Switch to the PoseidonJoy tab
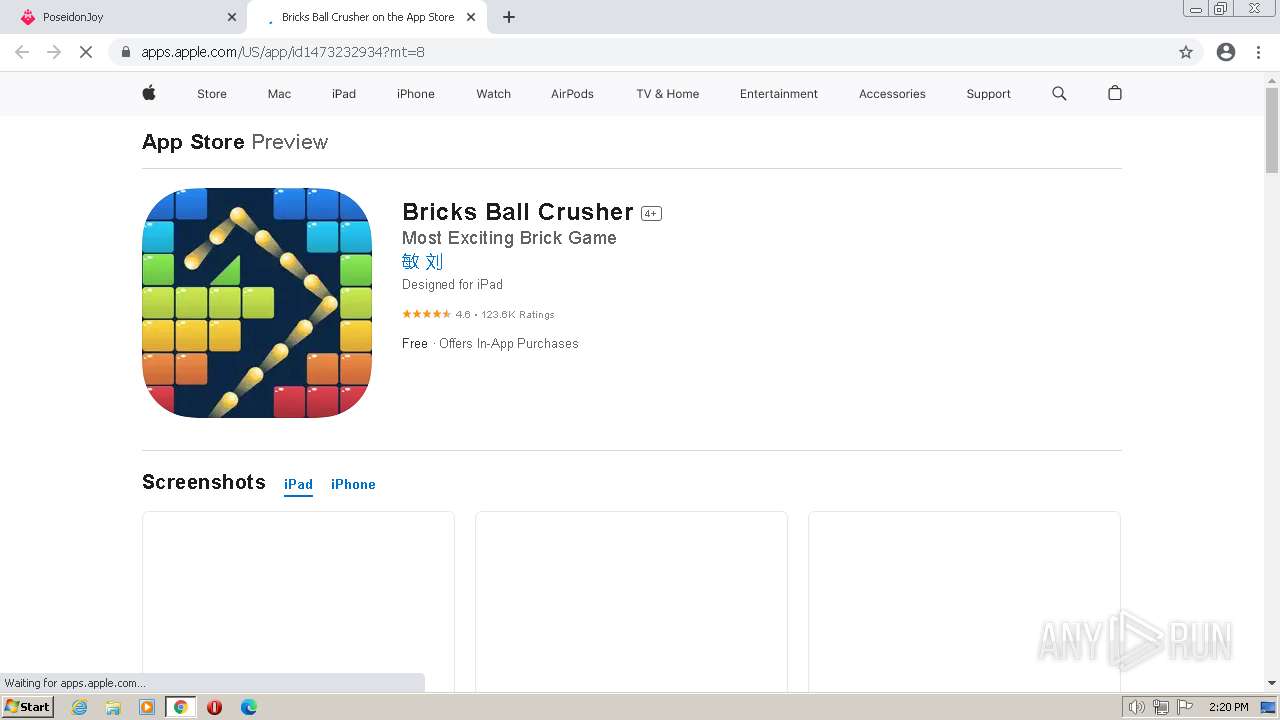Viewport: 1280px width, 720px height. coord(123,17)
